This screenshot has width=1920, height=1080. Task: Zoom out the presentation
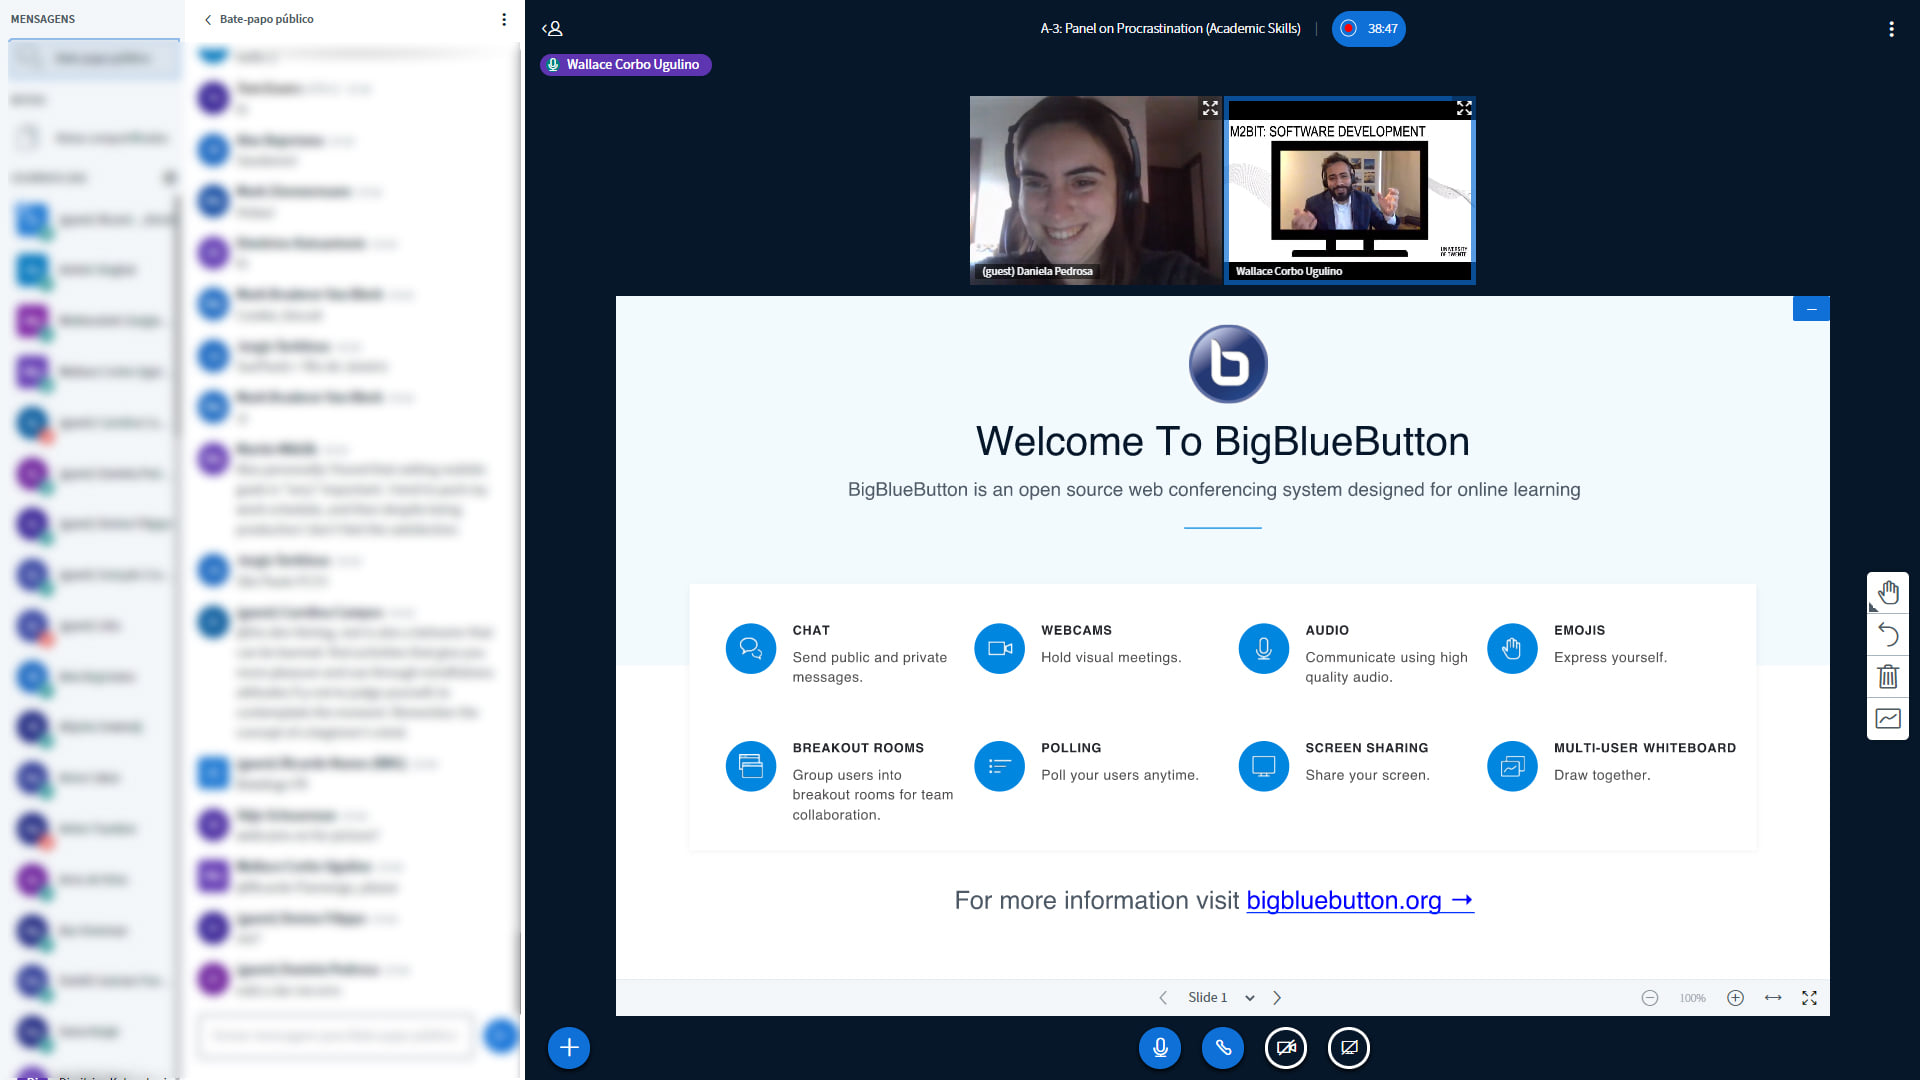coord(1650,998)
